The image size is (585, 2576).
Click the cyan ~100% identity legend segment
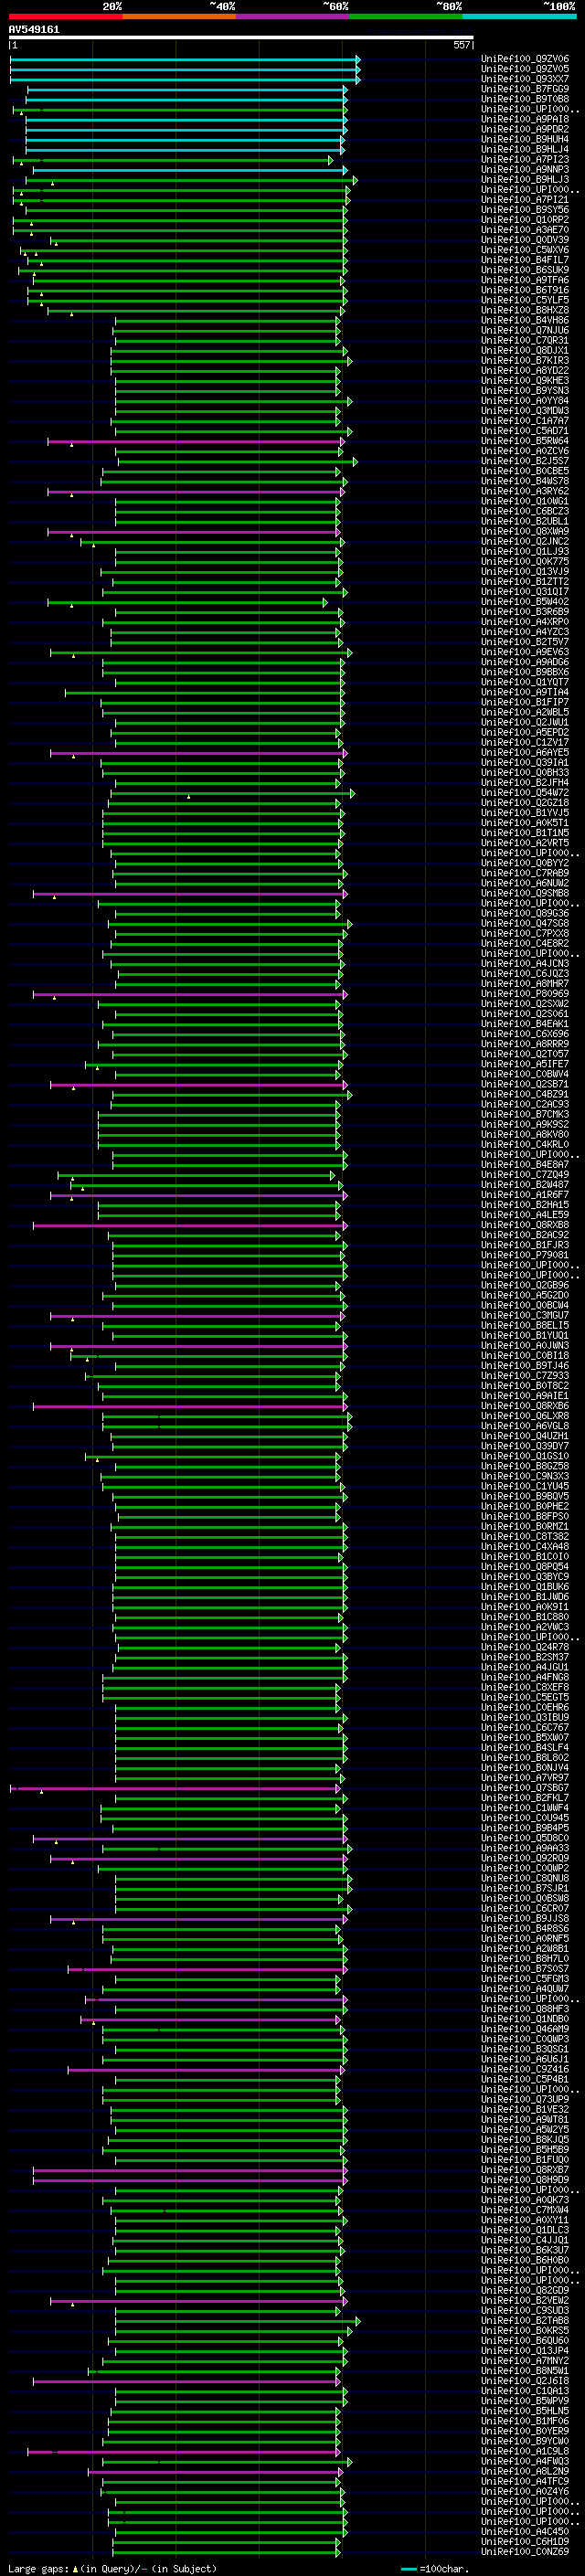coord(519,16)
